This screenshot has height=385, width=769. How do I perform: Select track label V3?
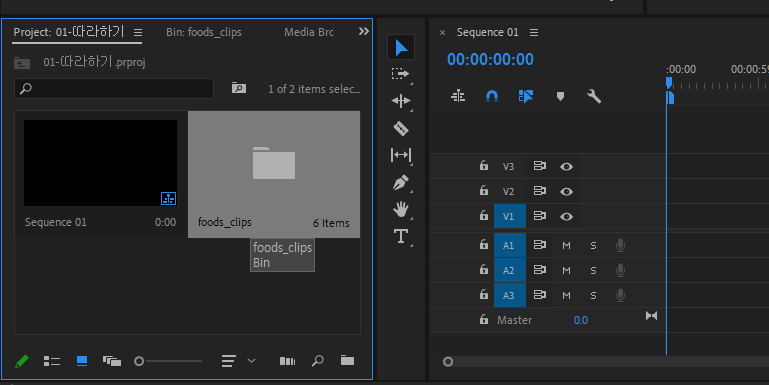click(508, 167)
